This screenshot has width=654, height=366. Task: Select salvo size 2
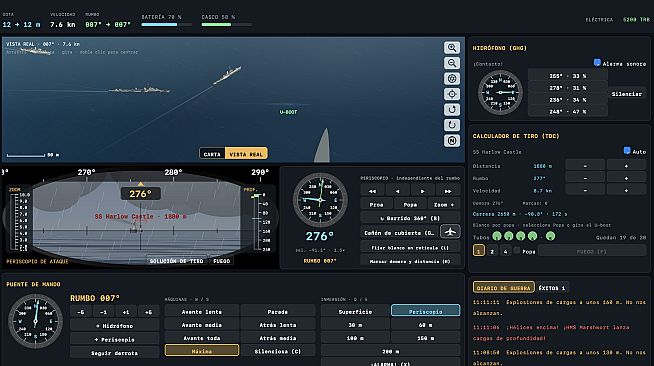pos(492,251)
